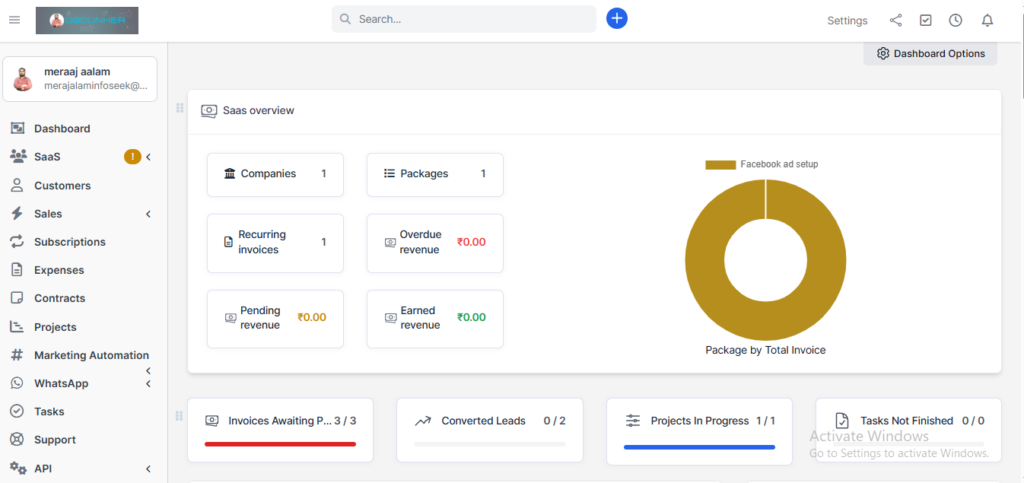The width and height of the screenshot is (1024, 483).
Task: Expand the SaaS sidebar submenu
Action: point(148,157)
